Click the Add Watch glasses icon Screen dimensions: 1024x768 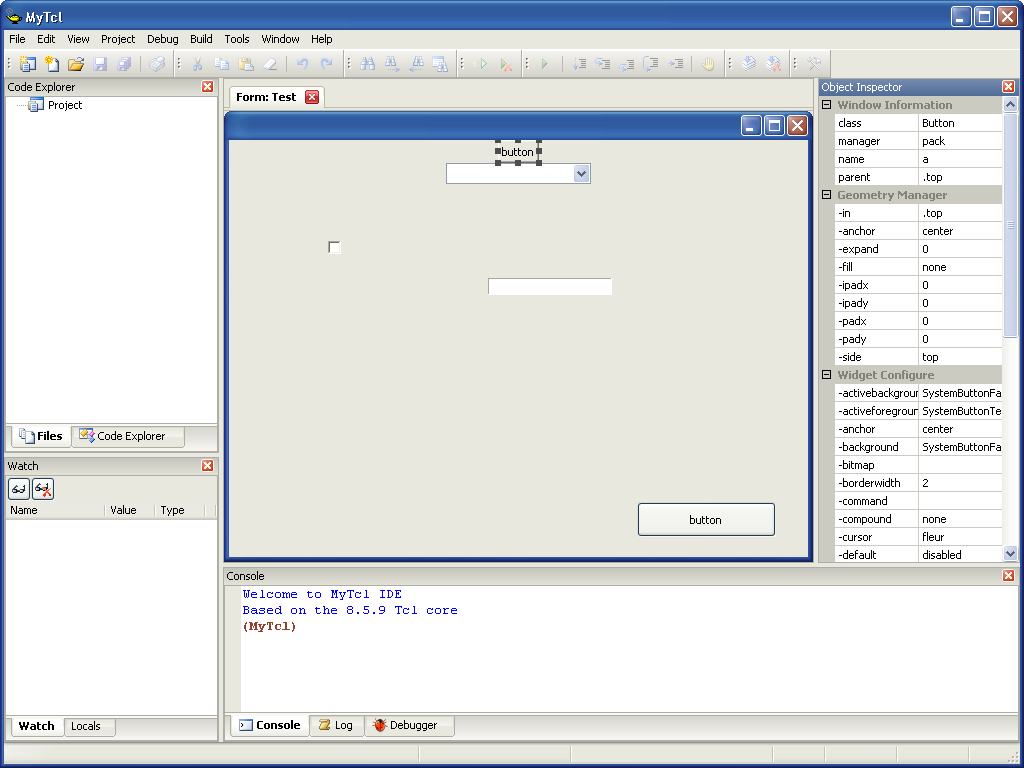[18, 488]
